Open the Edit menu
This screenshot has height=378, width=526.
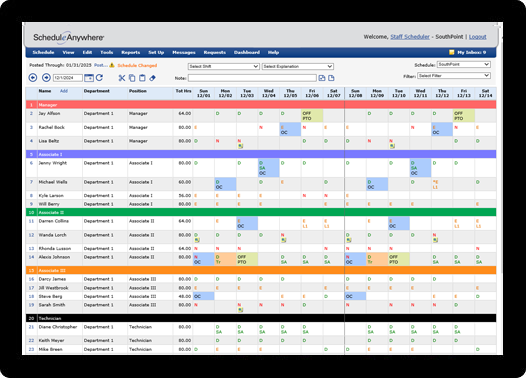point(87,52)
